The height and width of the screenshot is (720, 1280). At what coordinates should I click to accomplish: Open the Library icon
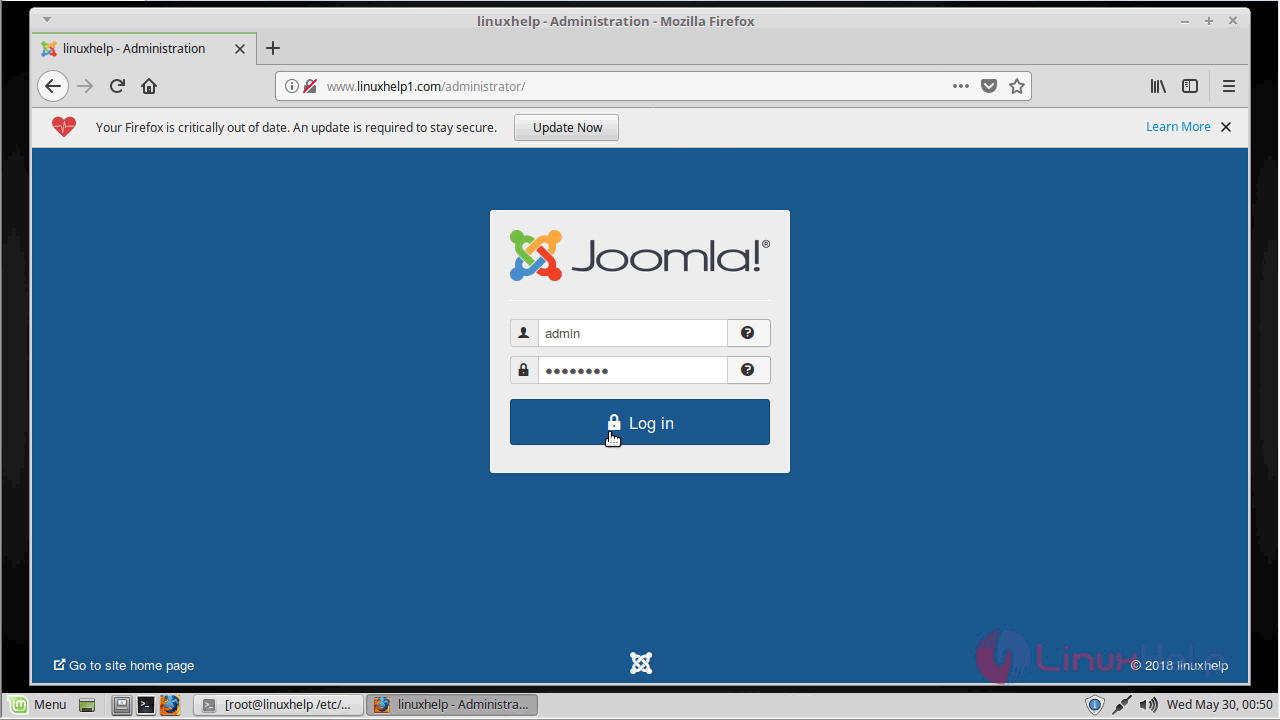pyautogui.click(x=1158, y=86)
